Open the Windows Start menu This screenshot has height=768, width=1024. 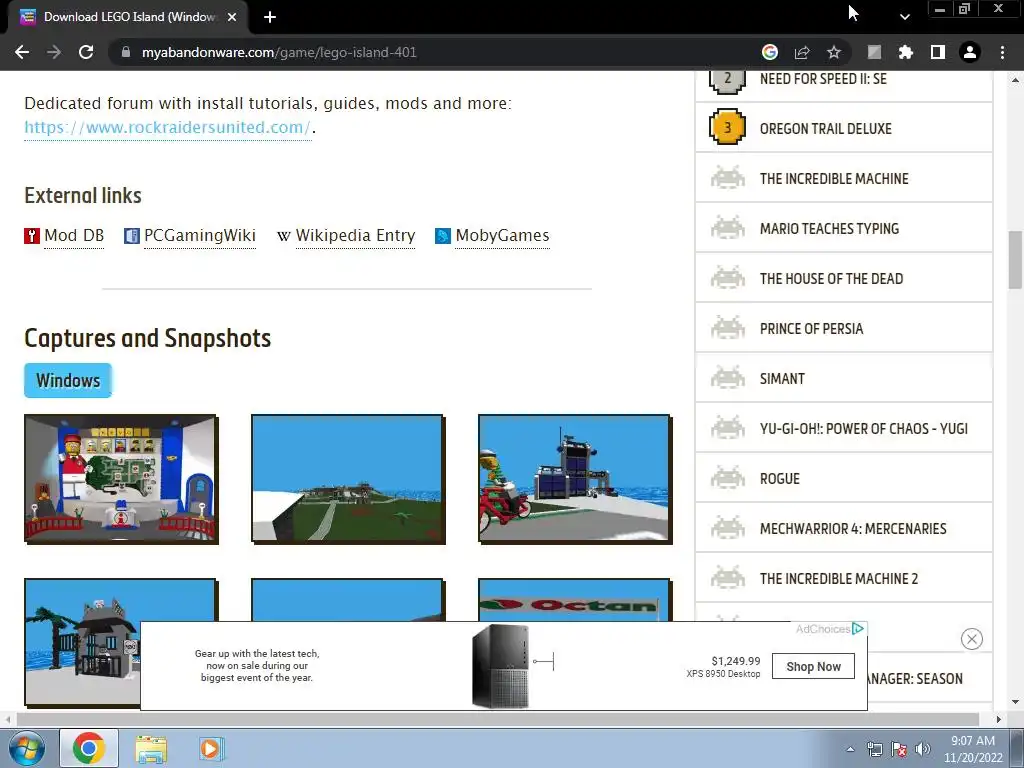(26, 748)
